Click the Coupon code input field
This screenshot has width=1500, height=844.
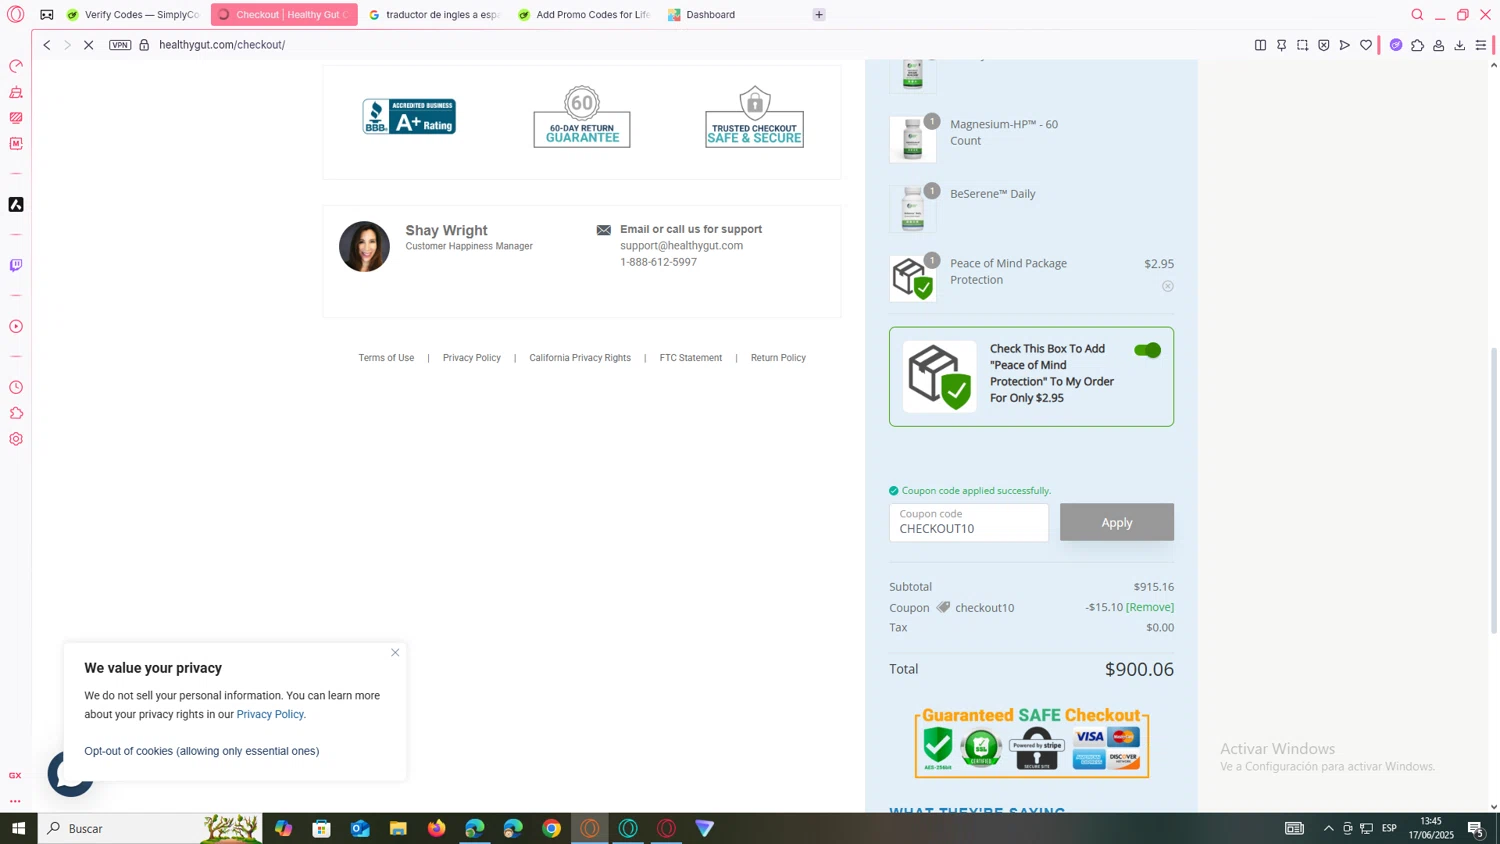969,522
